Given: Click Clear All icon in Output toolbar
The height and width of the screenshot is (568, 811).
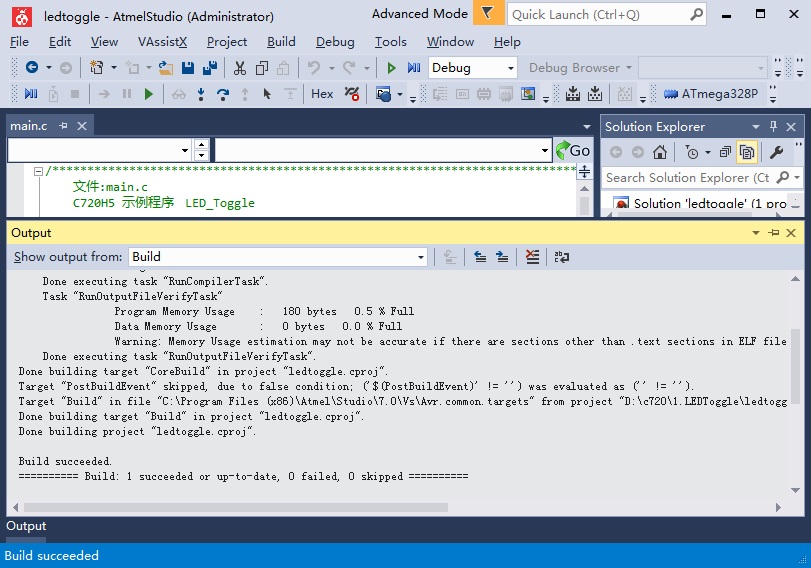Looking at the screenshot, I should (532, 257).
